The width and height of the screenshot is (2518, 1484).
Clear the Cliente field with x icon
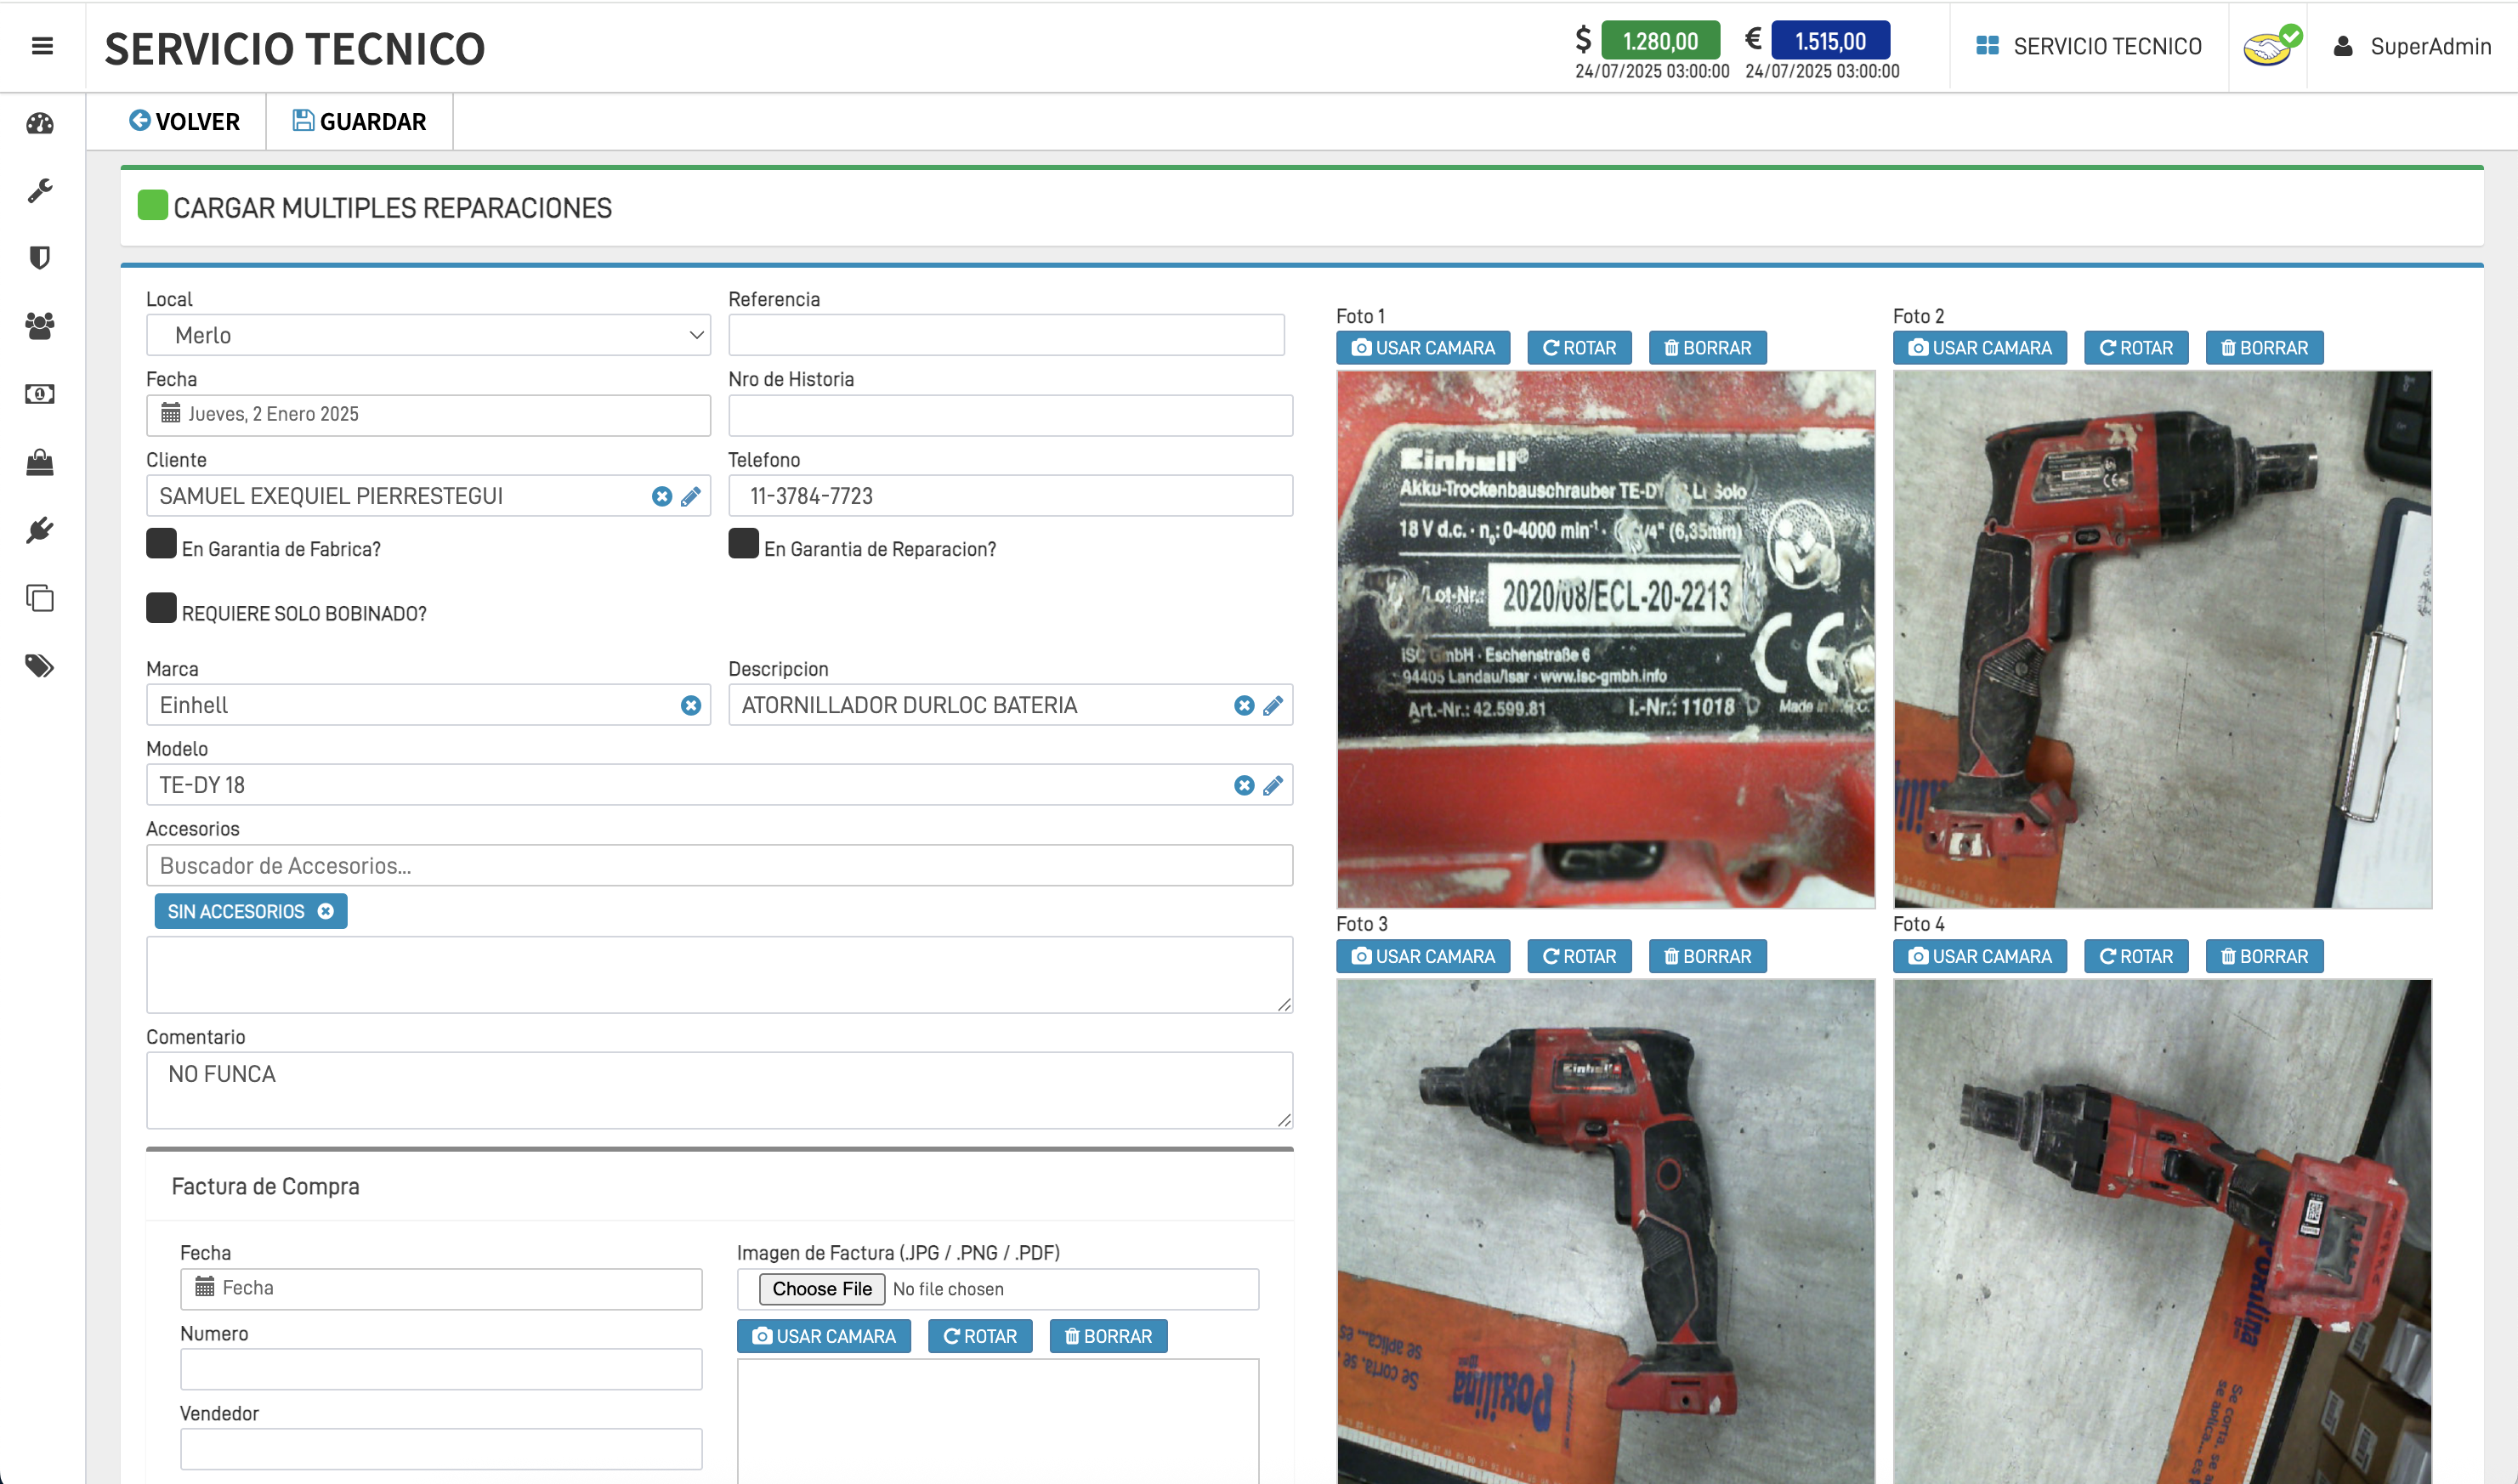pos(661,497)
